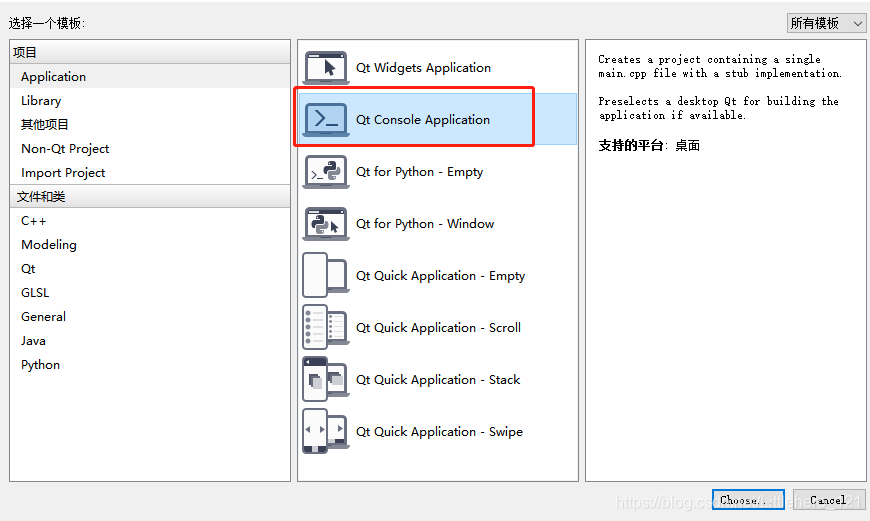
Task: Click the 文件和类 section header
Action: click(x=150, y=196)
